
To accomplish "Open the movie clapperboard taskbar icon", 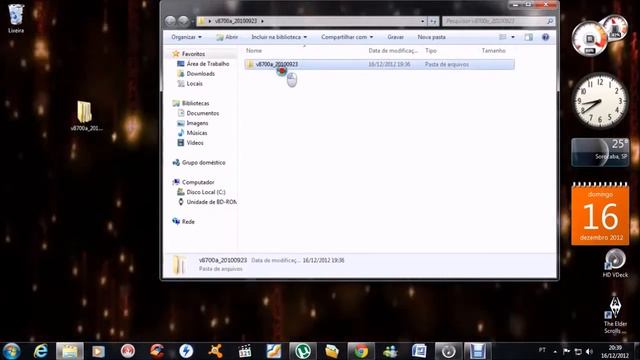I will coord(244,351).
